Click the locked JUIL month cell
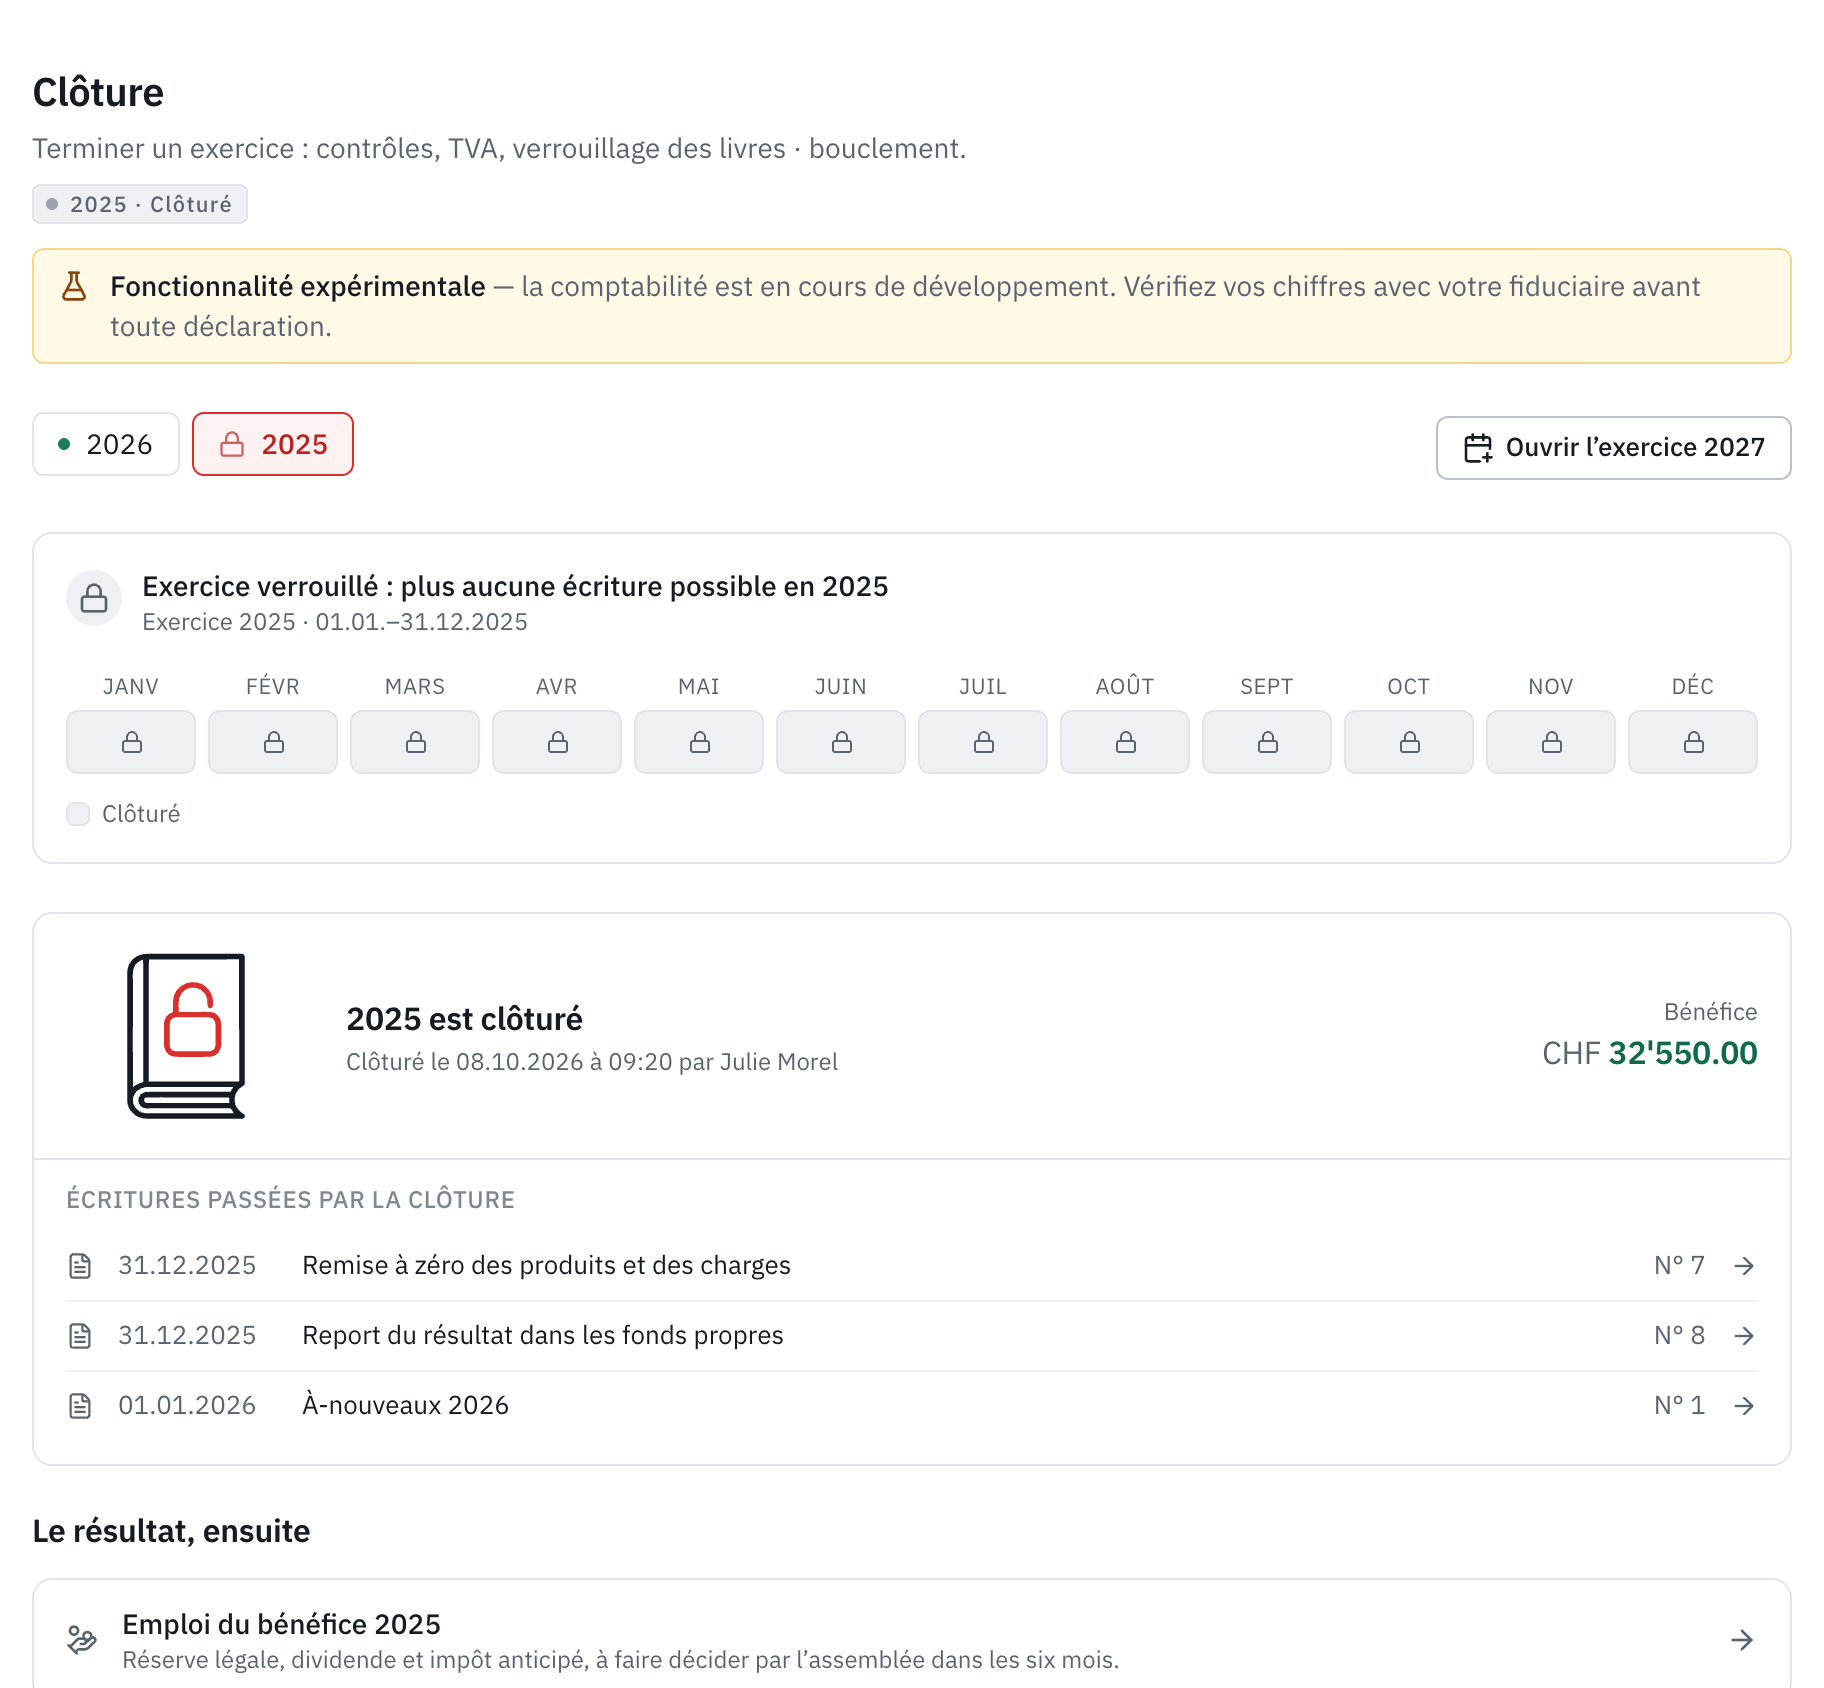 point(983,742)
